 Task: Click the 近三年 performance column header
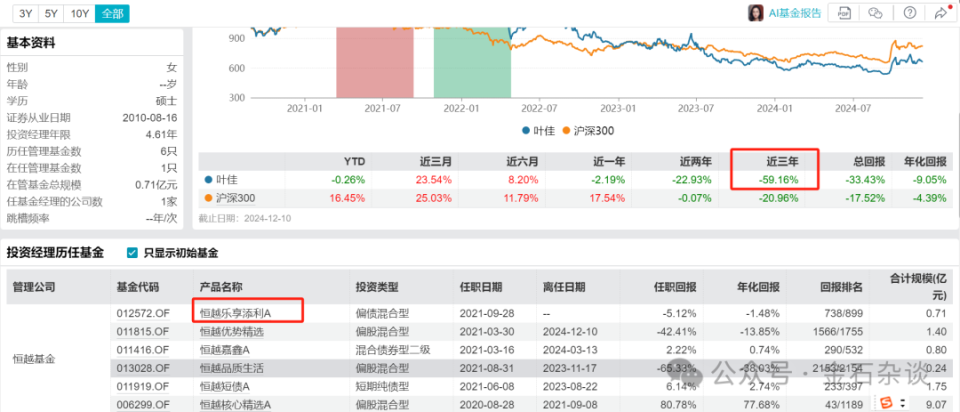783,162
